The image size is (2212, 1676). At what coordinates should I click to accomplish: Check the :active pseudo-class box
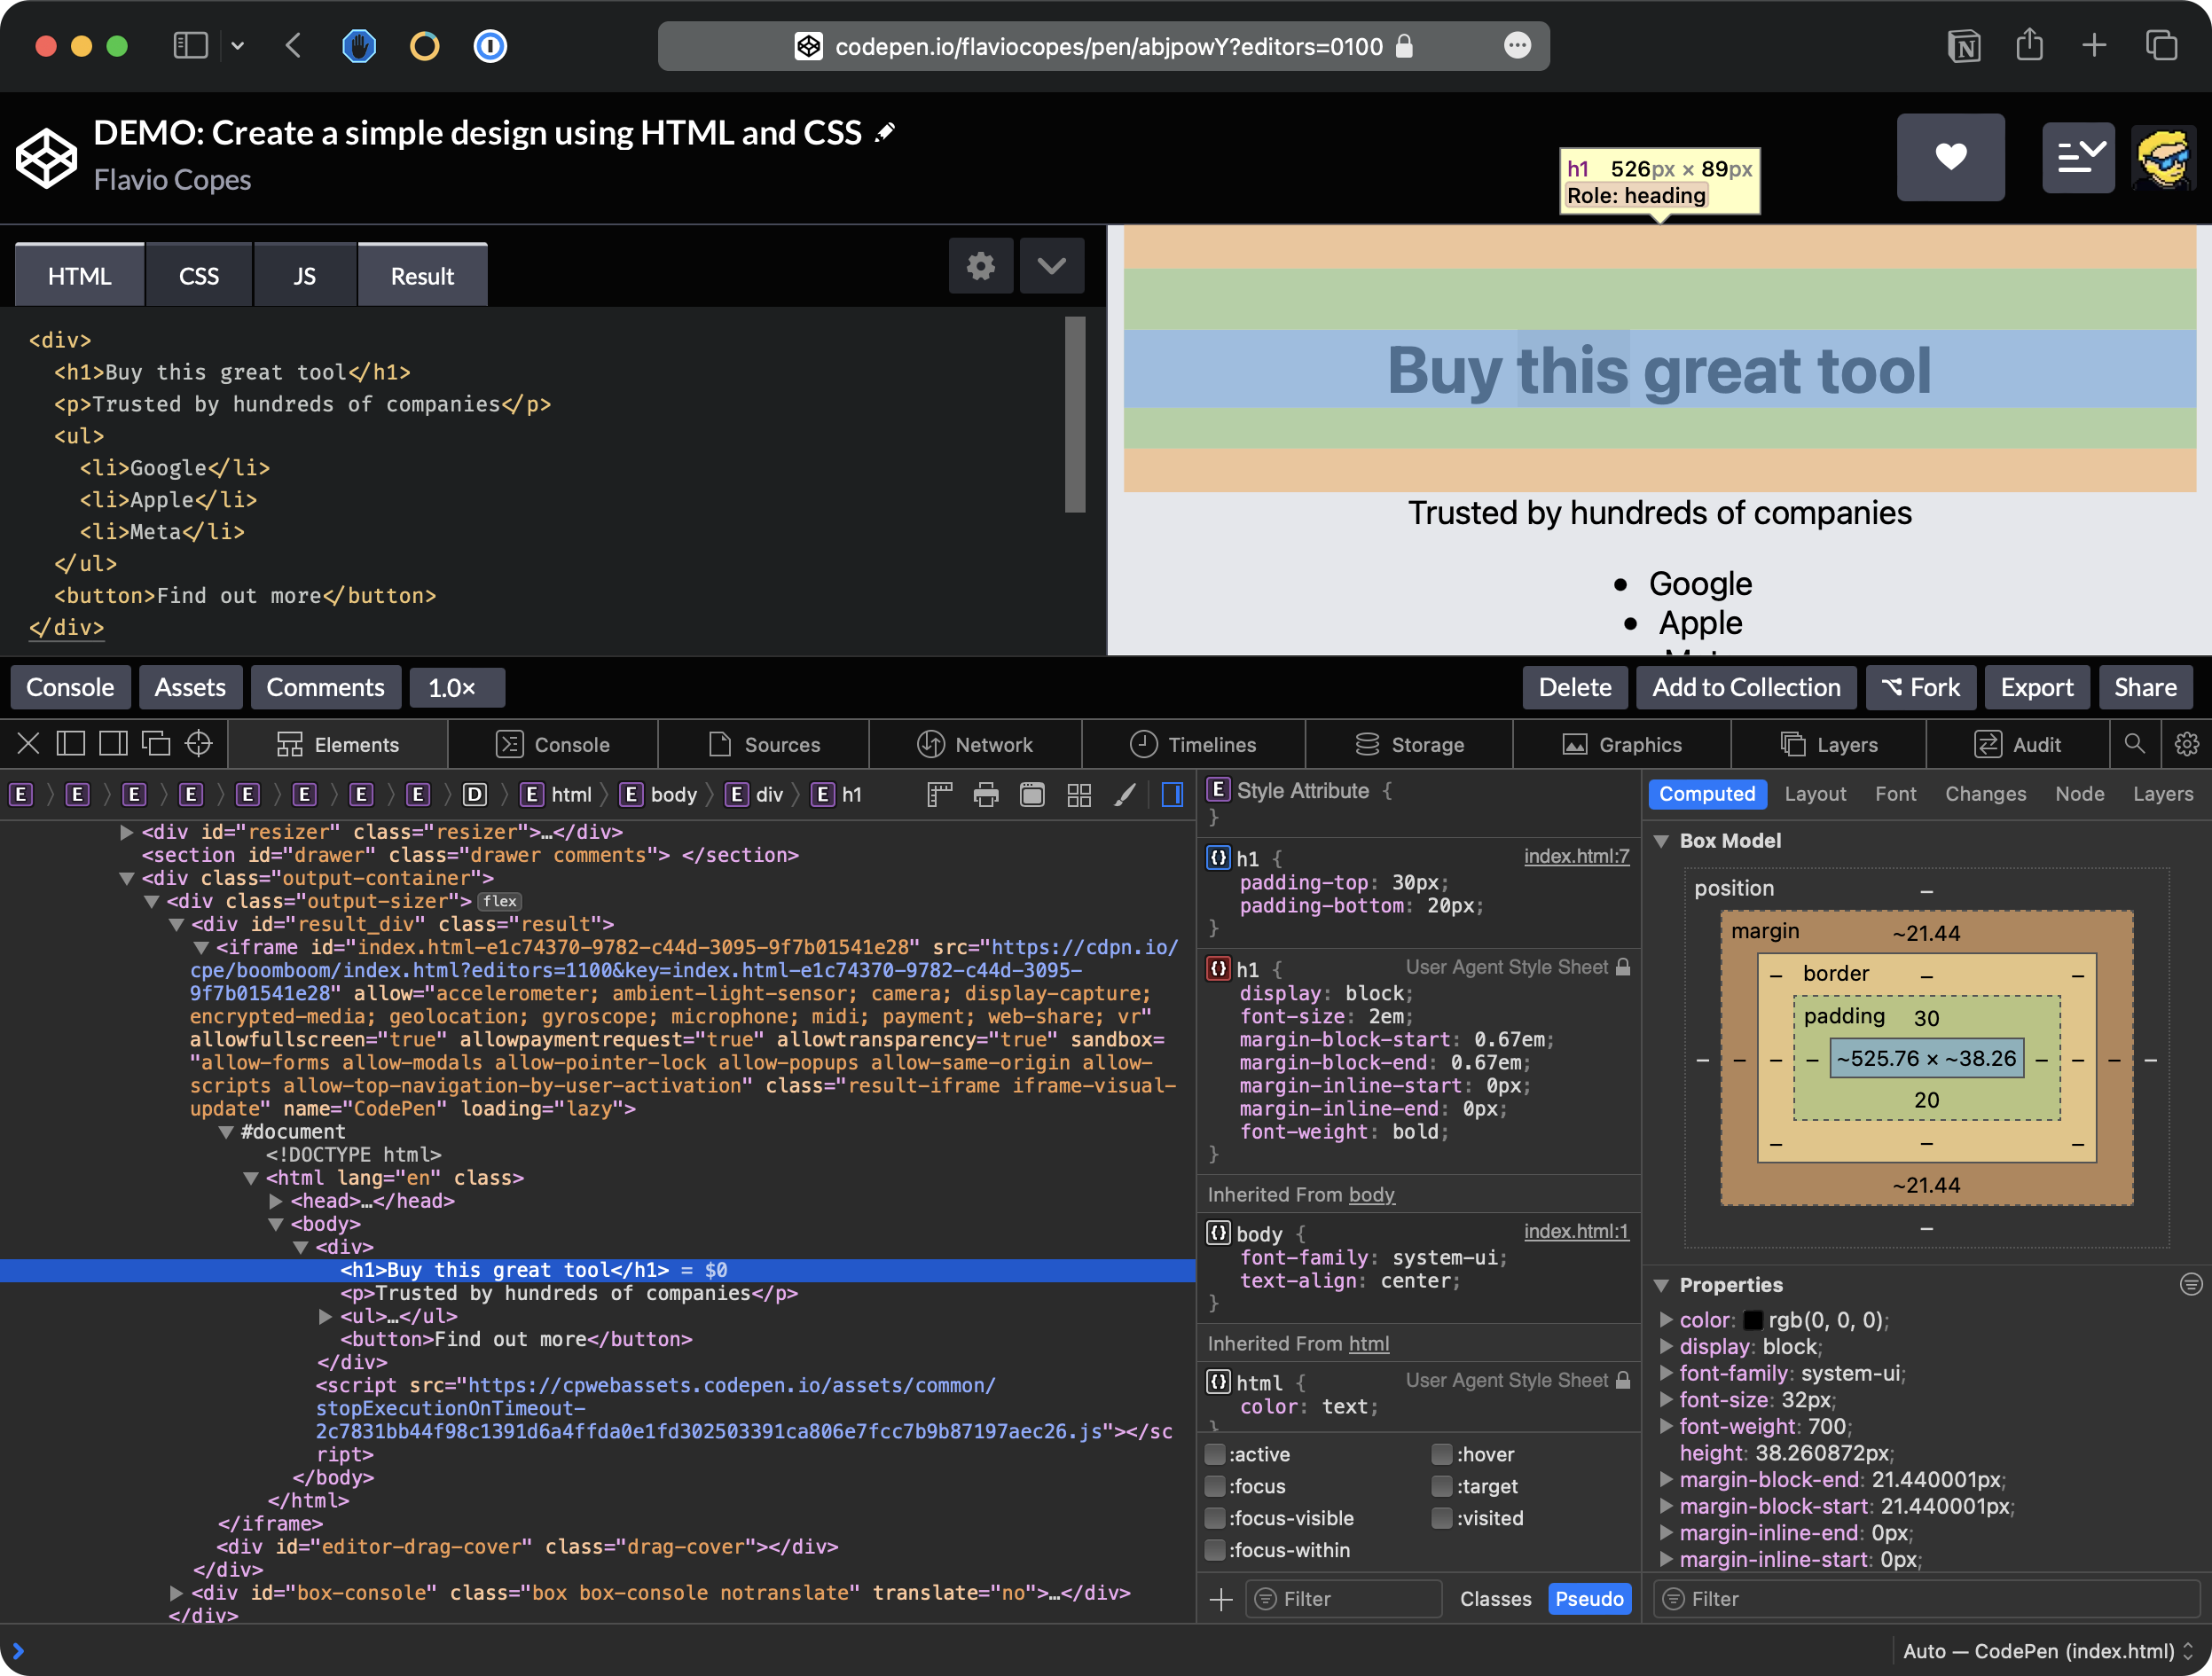click(x=1215, y=1454)
